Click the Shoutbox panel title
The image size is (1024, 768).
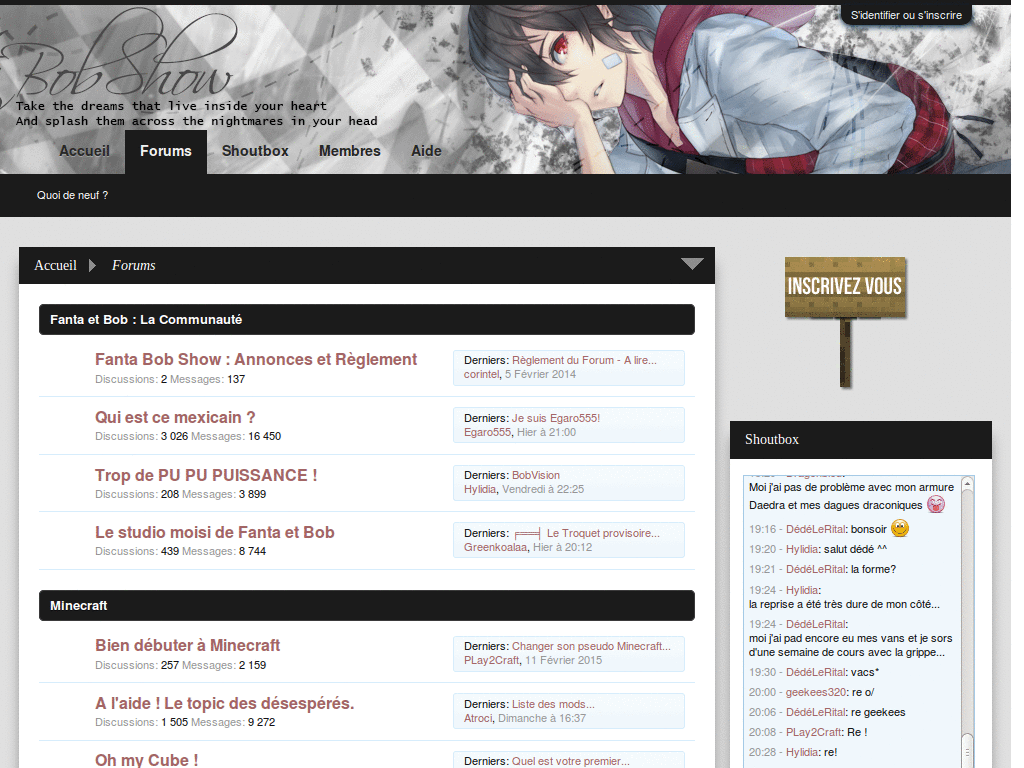pos(772,440)
